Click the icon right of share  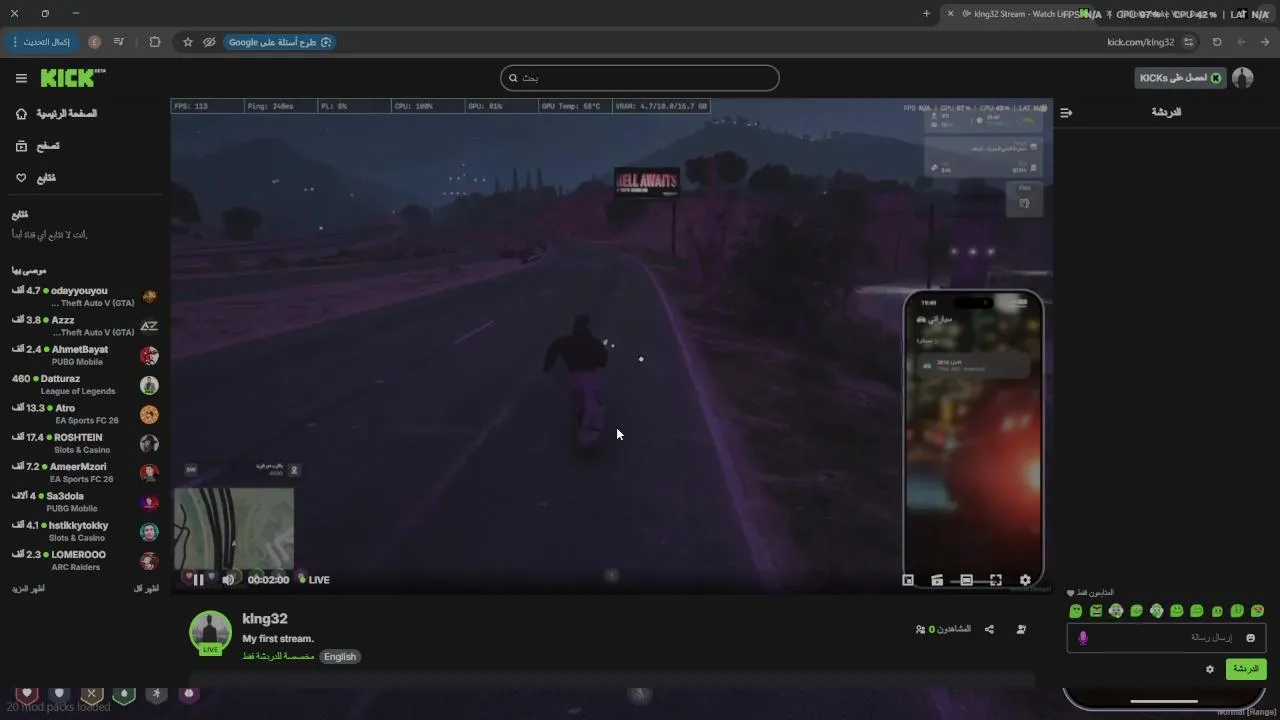tap(1021, 630)
